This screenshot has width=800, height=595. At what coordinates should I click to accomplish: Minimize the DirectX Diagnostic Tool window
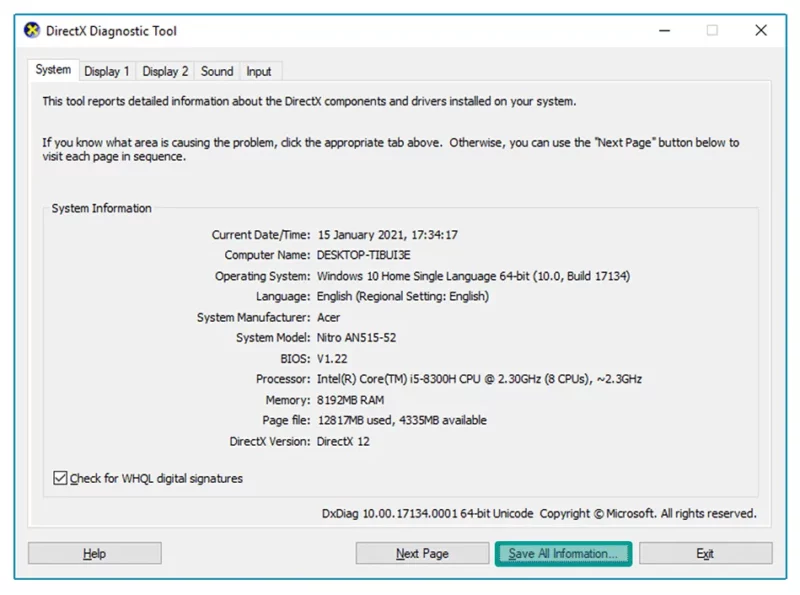point(664,31)
